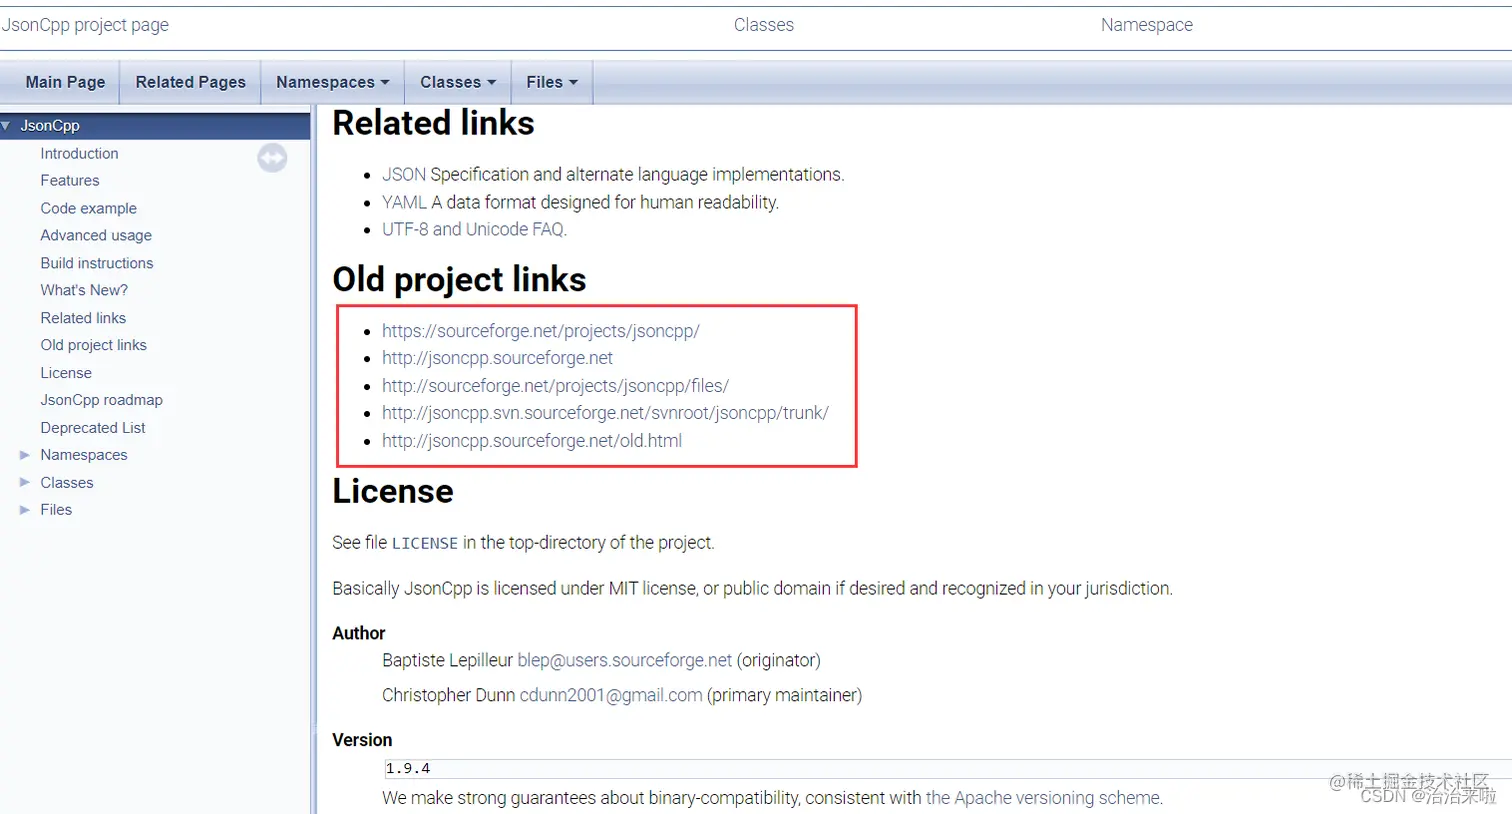The width and height of the screenshot is (1512, 814).
Task: Select Files label in sidebar tree
Action: click(x=56, y=510)
